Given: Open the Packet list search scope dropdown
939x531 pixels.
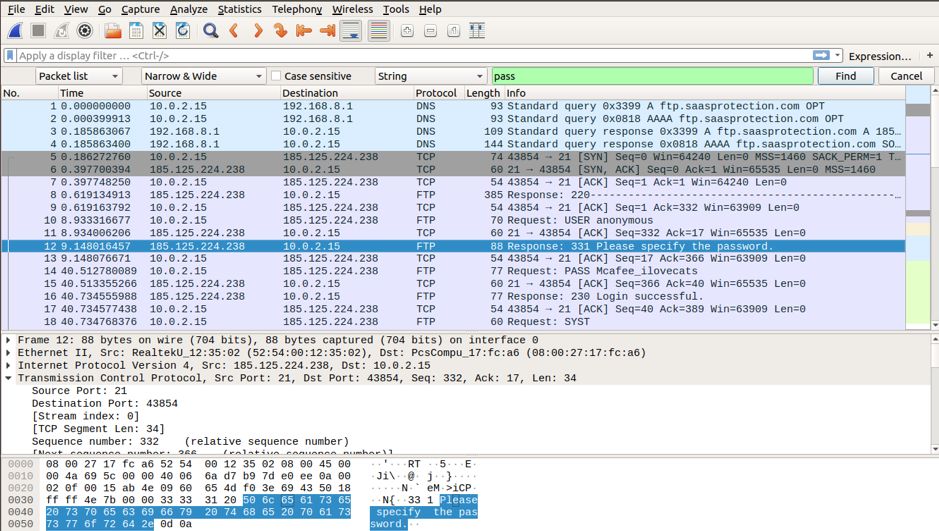Looking at the screenshot, I should (x=79, y=76).
